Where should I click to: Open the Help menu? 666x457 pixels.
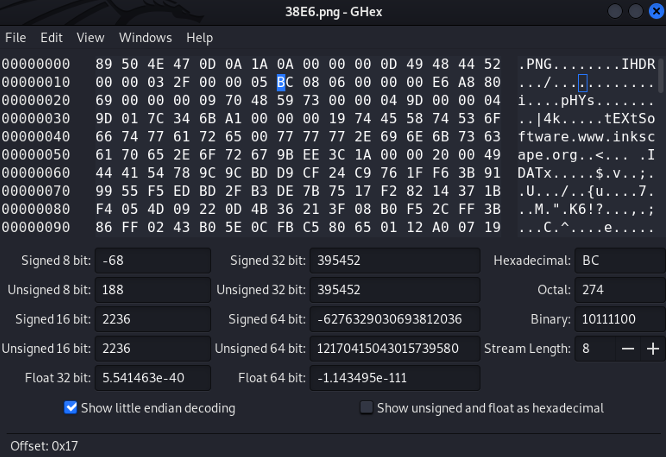pyautogui.click(x=200, y=38)
